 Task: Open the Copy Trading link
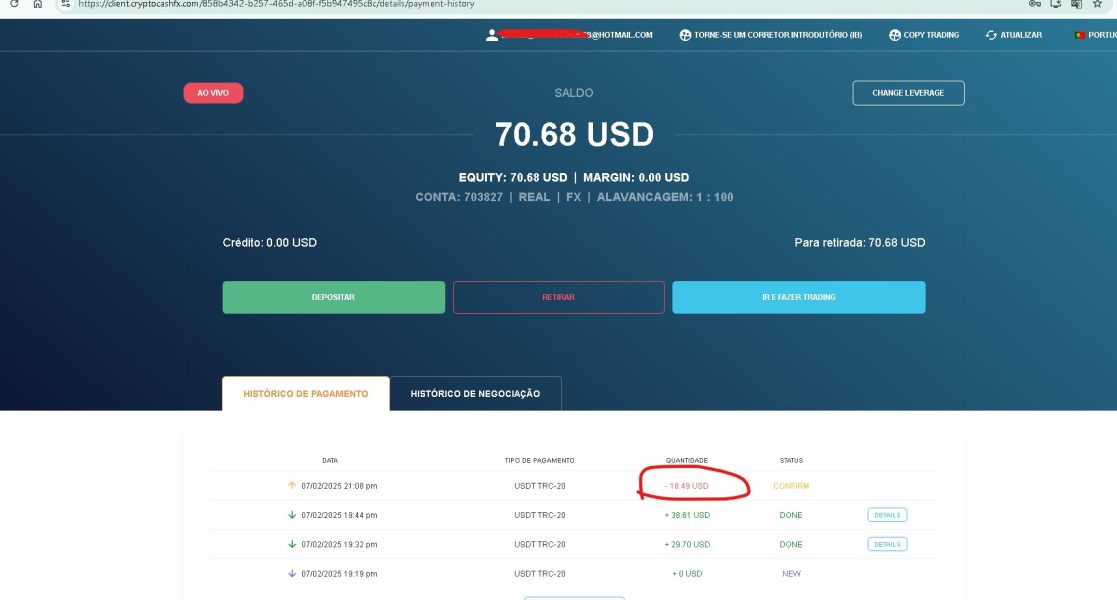[931, 35]
